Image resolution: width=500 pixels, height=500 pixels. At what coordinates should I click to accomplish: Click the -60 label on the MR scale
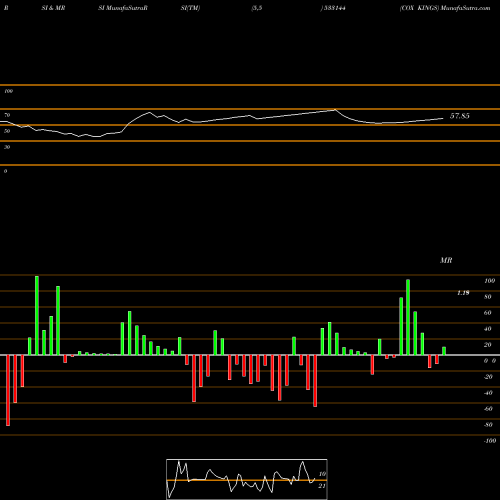tap(488, 409)
